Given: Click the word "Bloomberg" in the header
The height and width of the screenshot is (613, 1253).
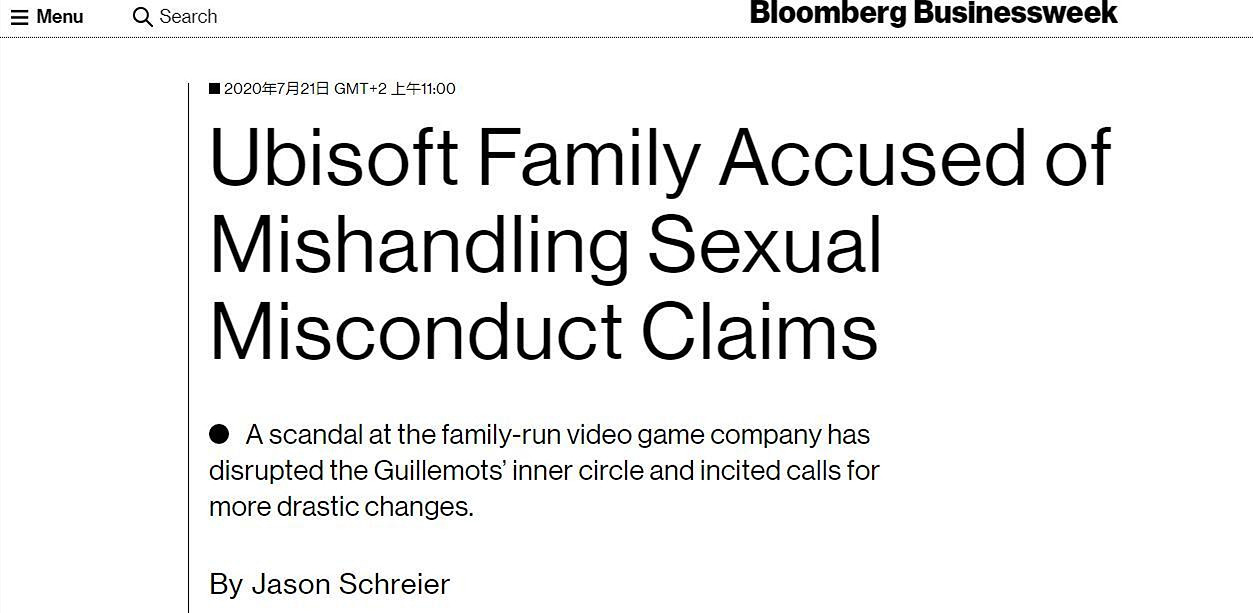Looking at the screenshot, I should (x=828, y=14).
